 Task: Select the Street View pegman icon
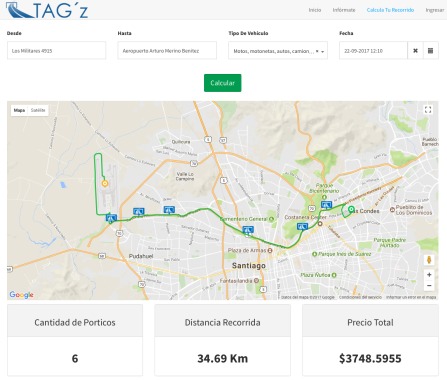tap(429, 260)
